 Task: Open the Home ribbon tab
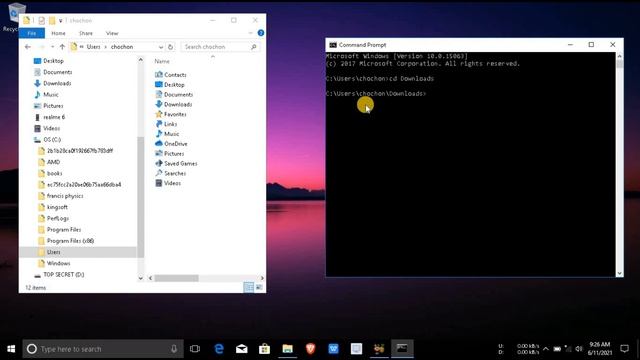[58, 33]
